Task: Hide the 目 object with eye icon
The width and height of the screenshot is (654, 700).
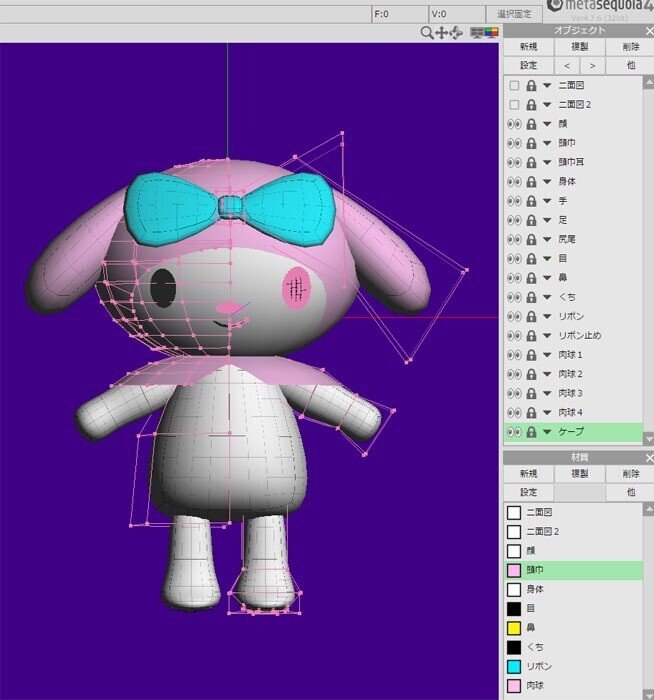Action: point(514,258)
